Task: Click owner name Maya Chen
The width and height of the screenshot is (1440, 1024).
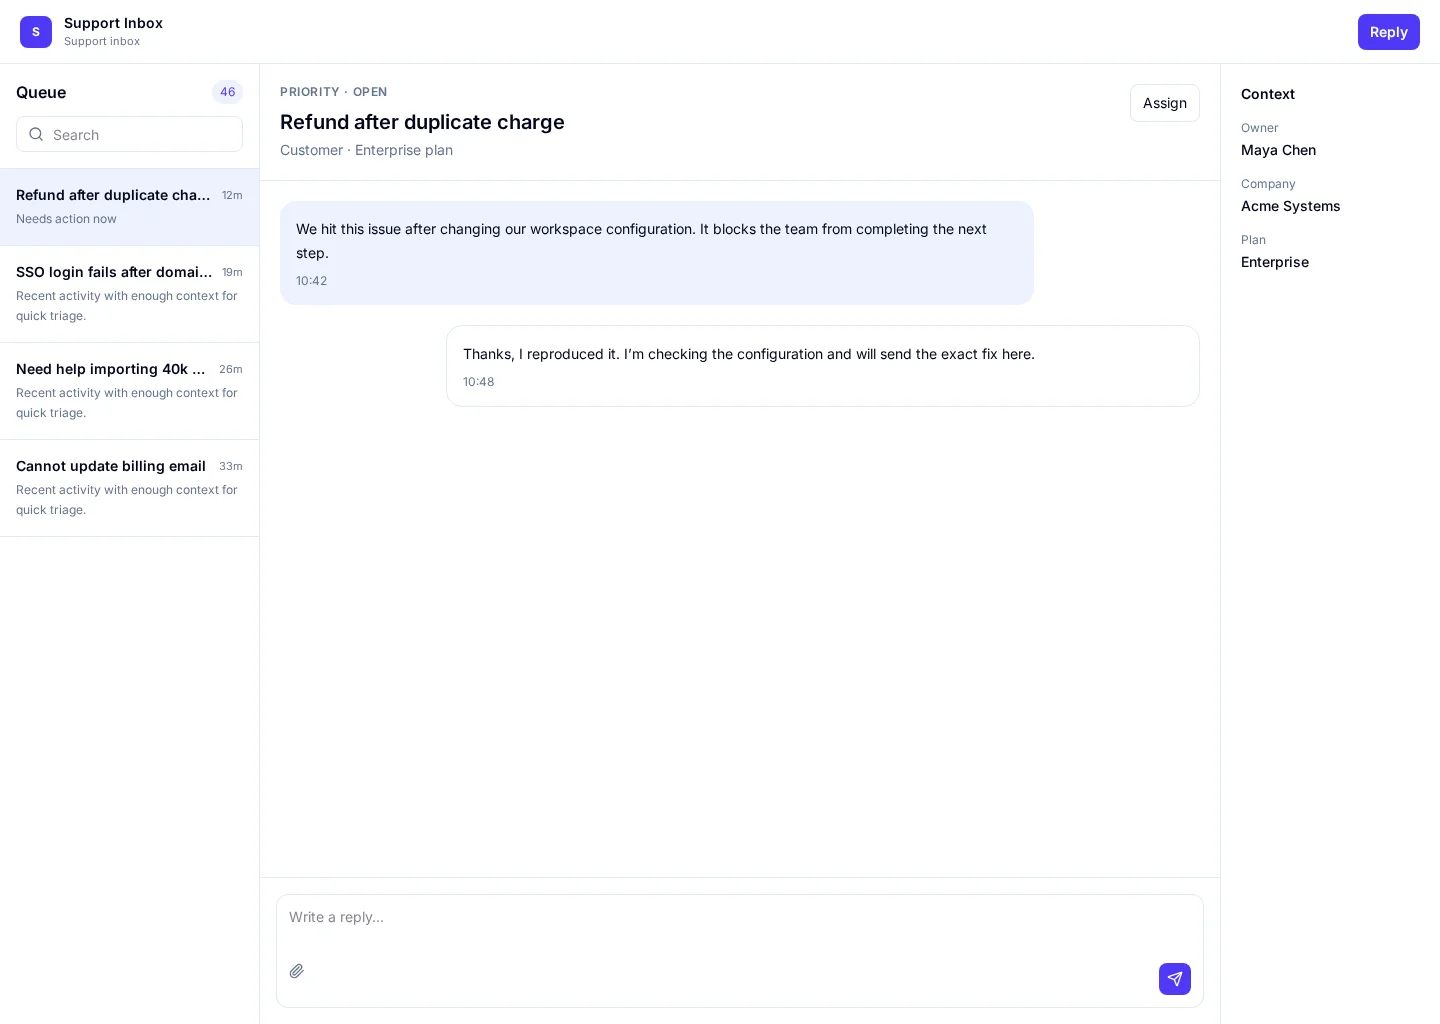Action: click(1278, 150)
